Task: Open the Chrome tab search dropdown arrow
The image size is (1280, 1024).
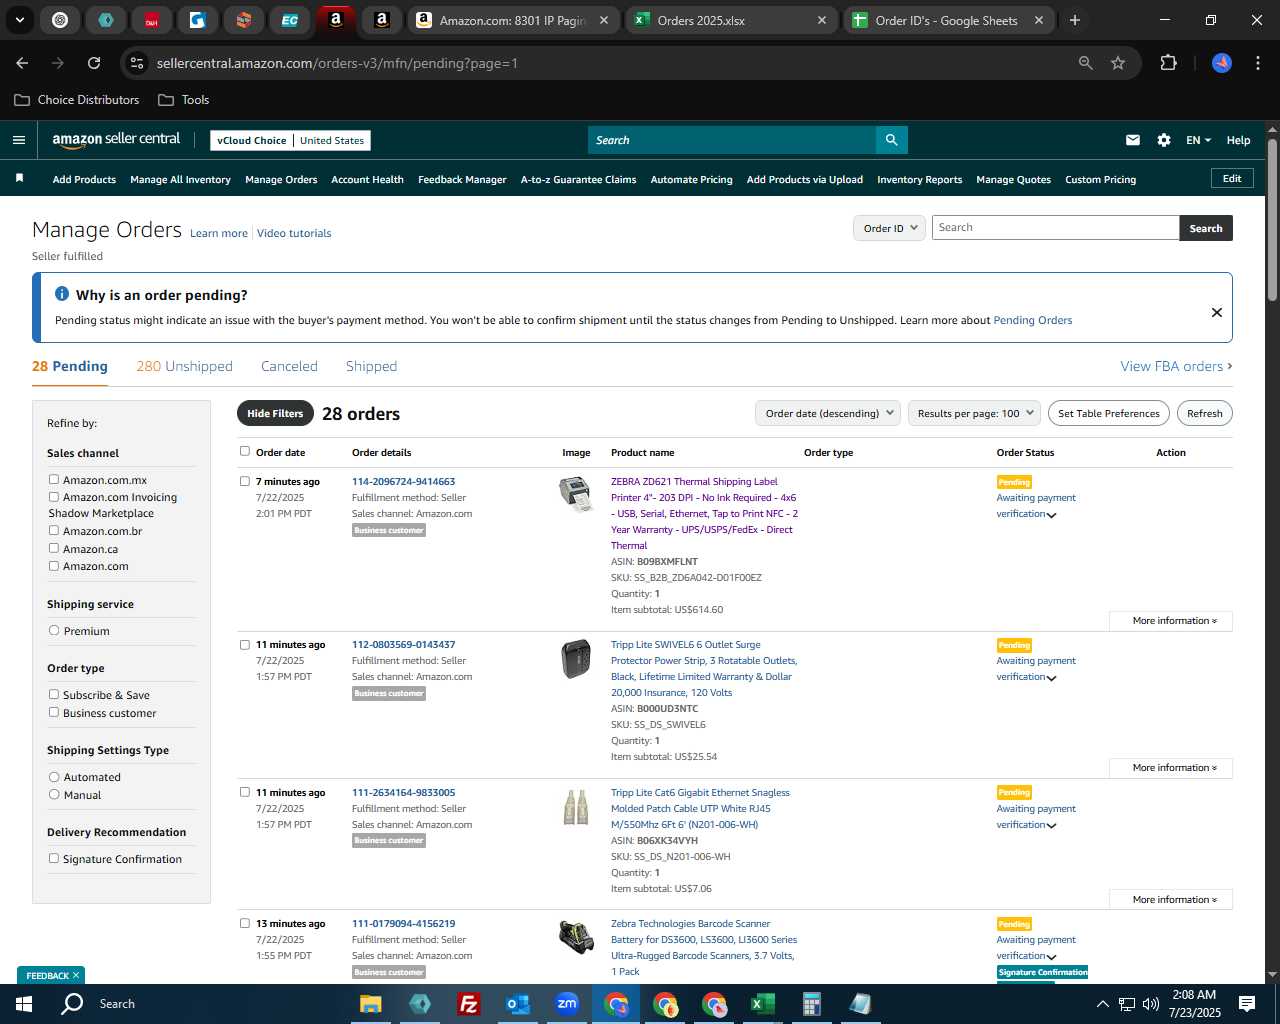Action: (x=19, y=20)
